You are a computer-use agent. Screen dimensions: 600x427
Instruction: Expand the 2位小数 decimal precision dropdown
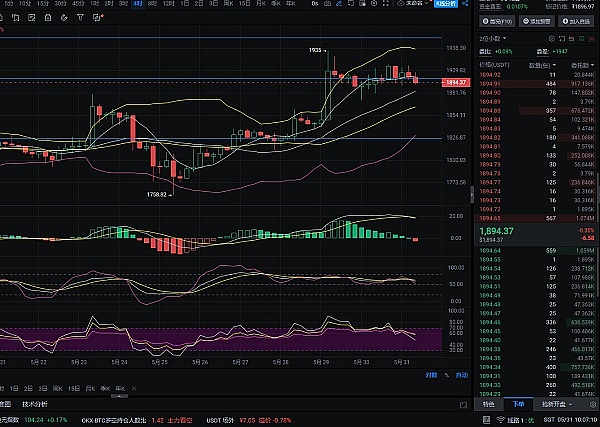(494, 36)
